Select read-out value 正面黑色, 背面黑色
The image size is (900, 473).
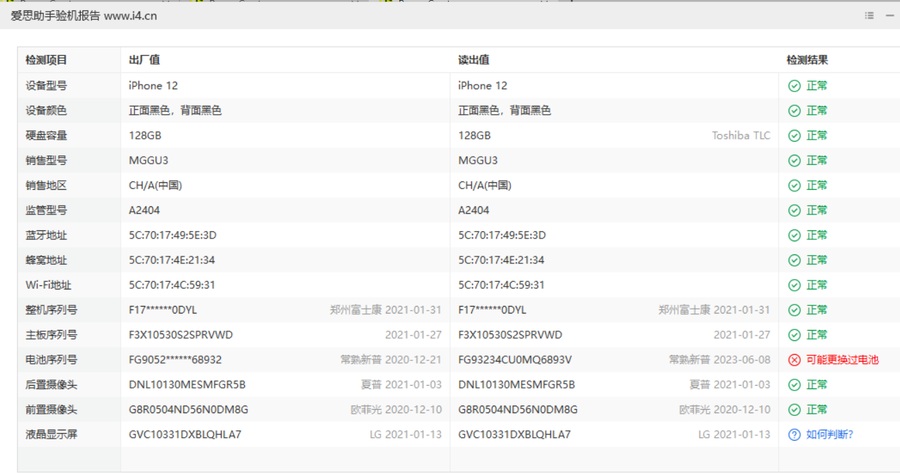(x=505, y=110)
